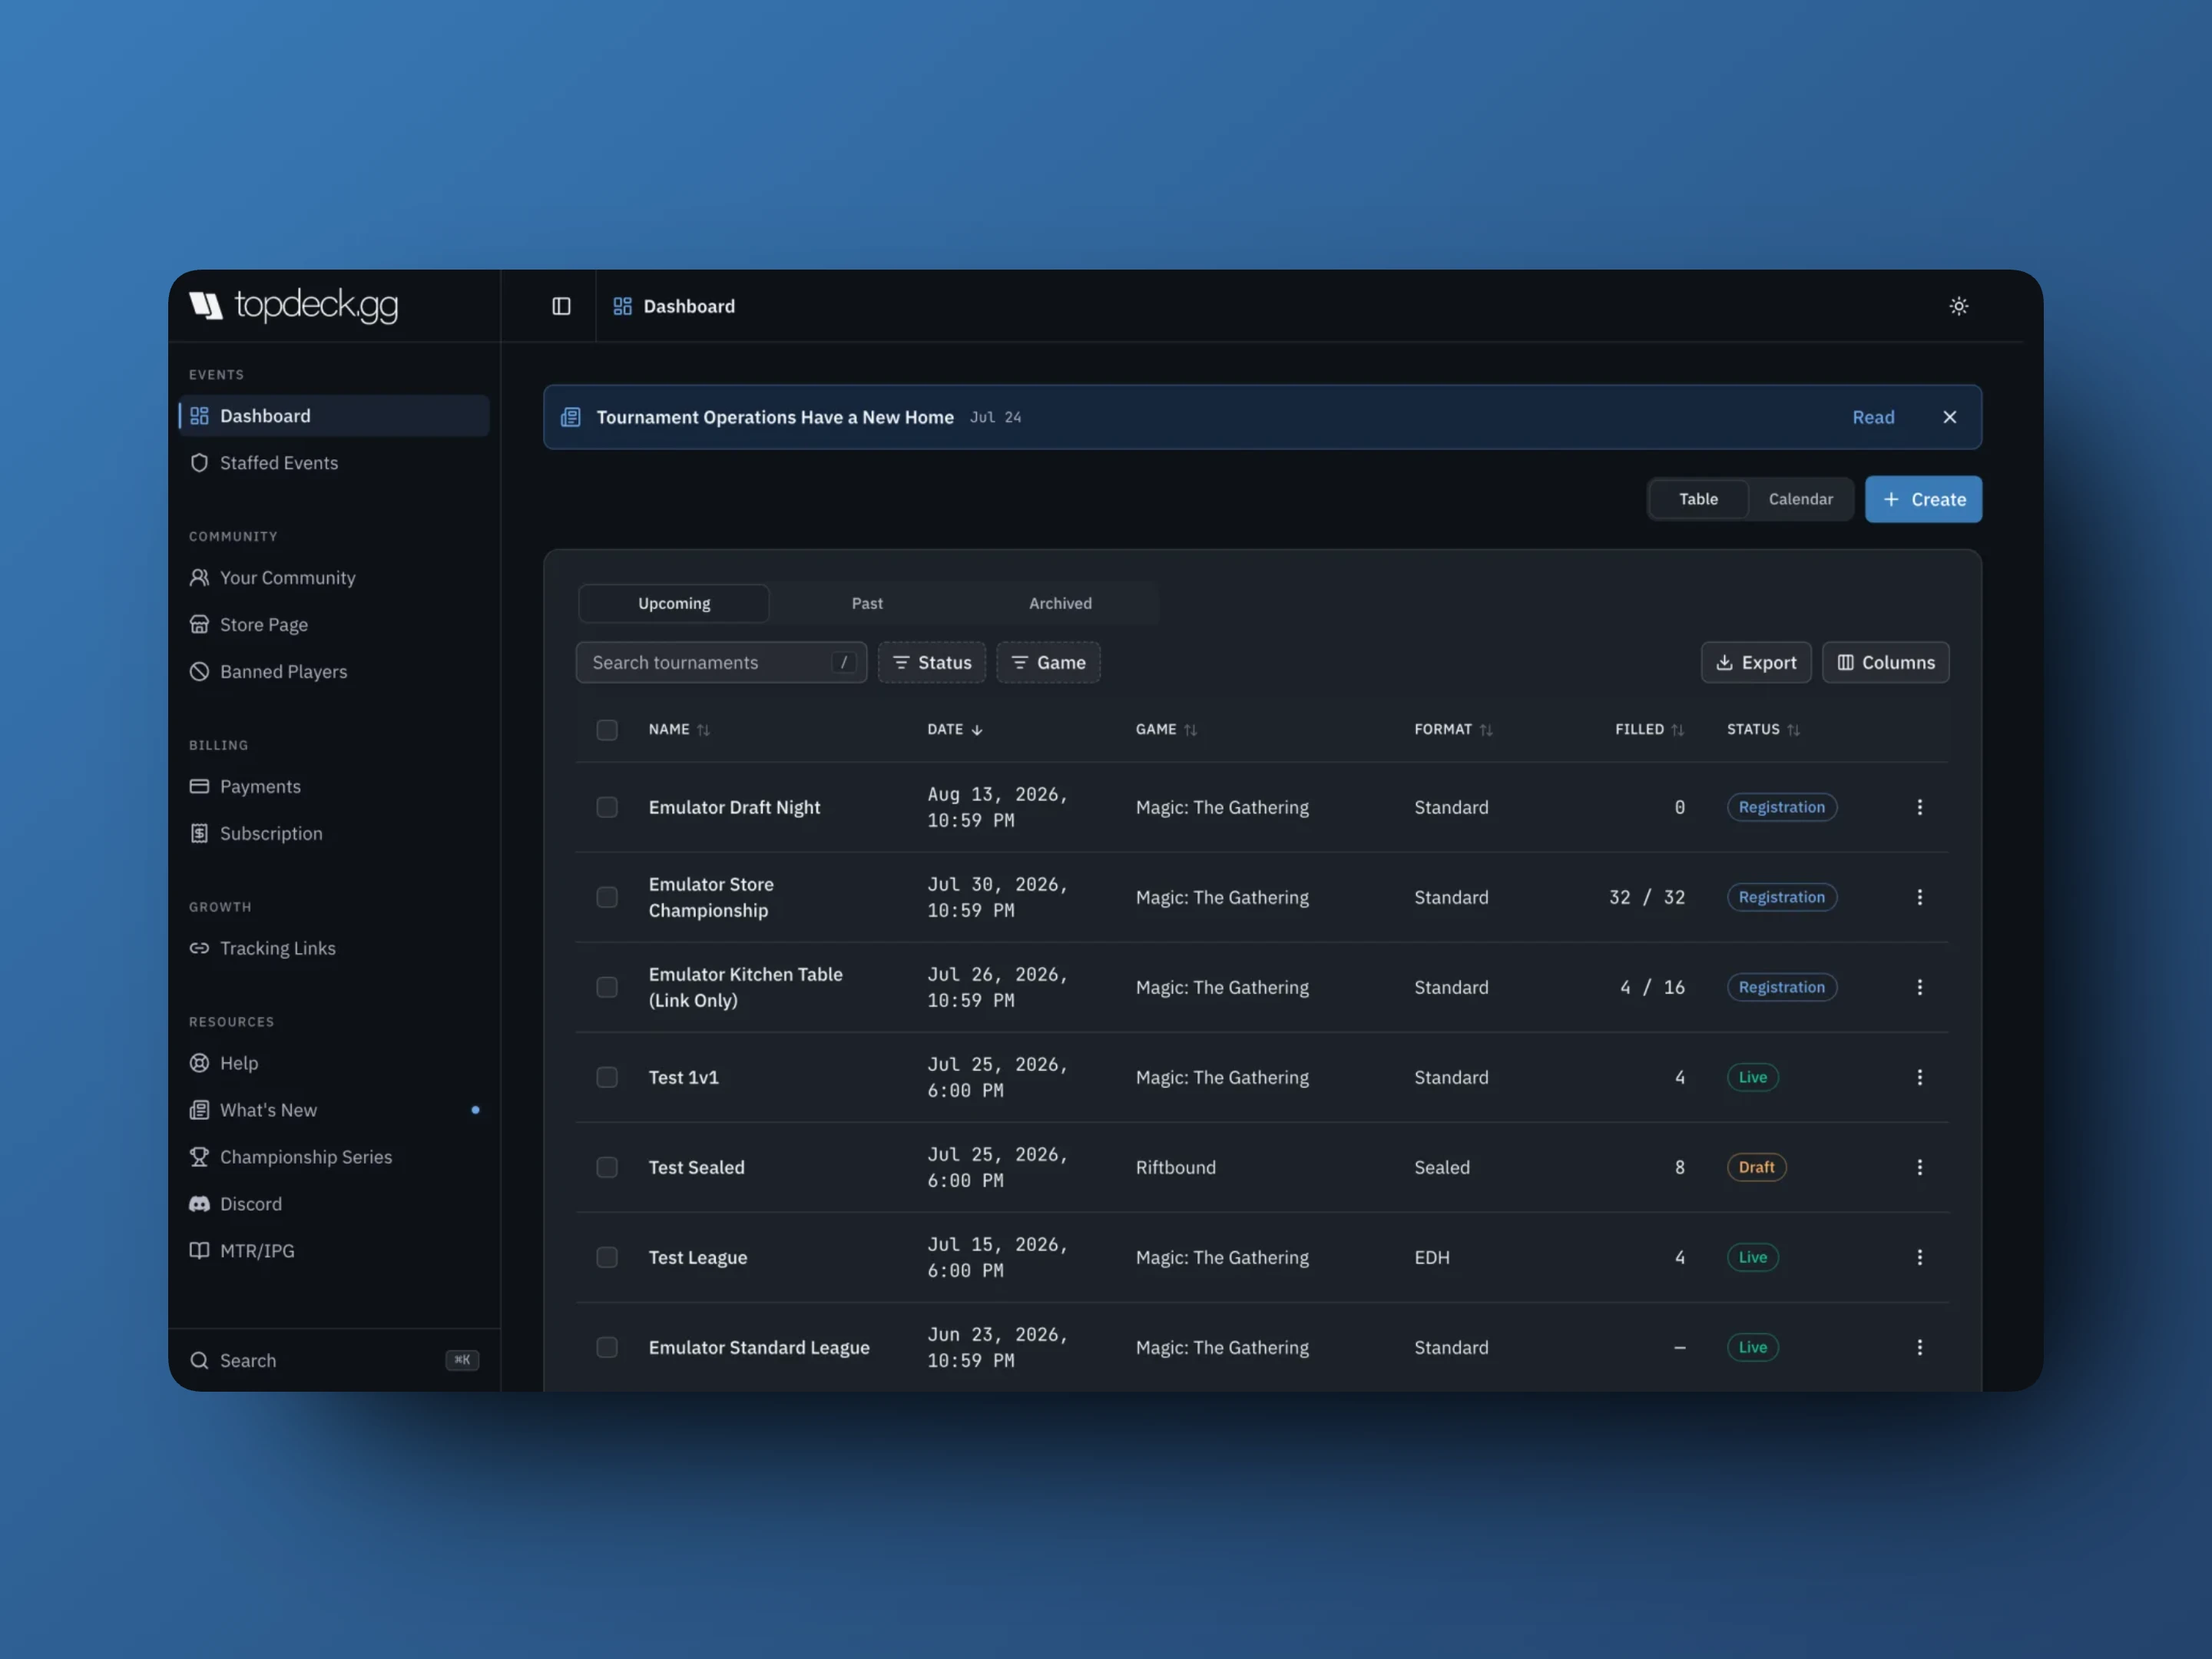Show the Archived tournaments tab
2212x1659 pixels.
click(1060, 603)
